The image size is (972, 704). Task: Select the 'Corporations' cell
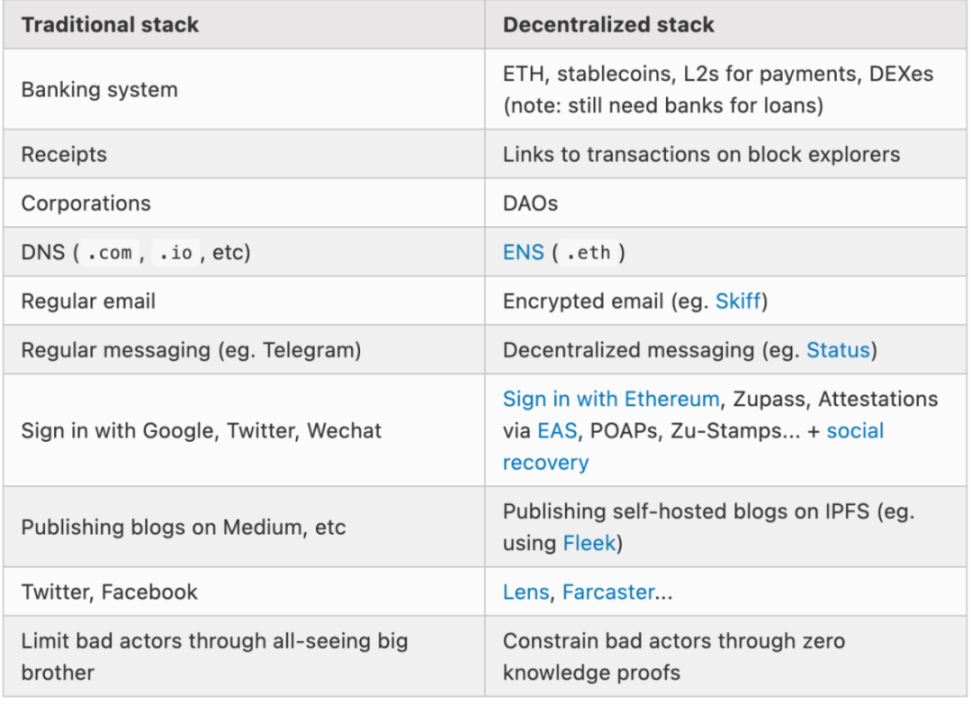pos(86,203)
